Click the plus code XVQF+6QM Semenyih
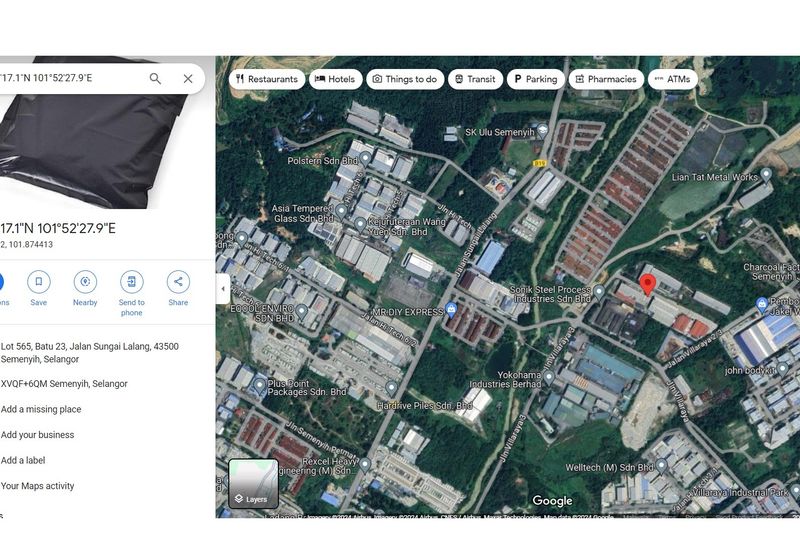The width and height of the screenshot is (800, 552). [64, 384]
